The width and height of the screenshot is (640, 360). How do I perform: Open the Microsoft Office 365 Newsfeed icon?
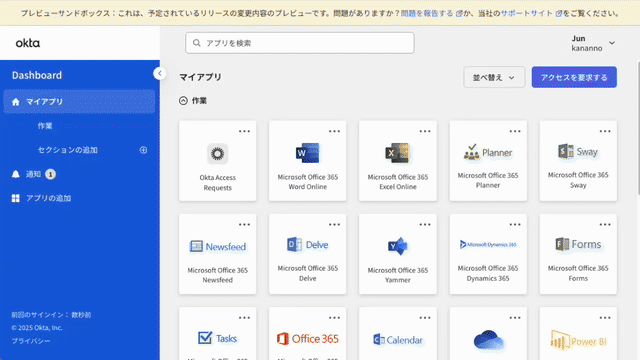pyautogui.click(x=218, y=246)
